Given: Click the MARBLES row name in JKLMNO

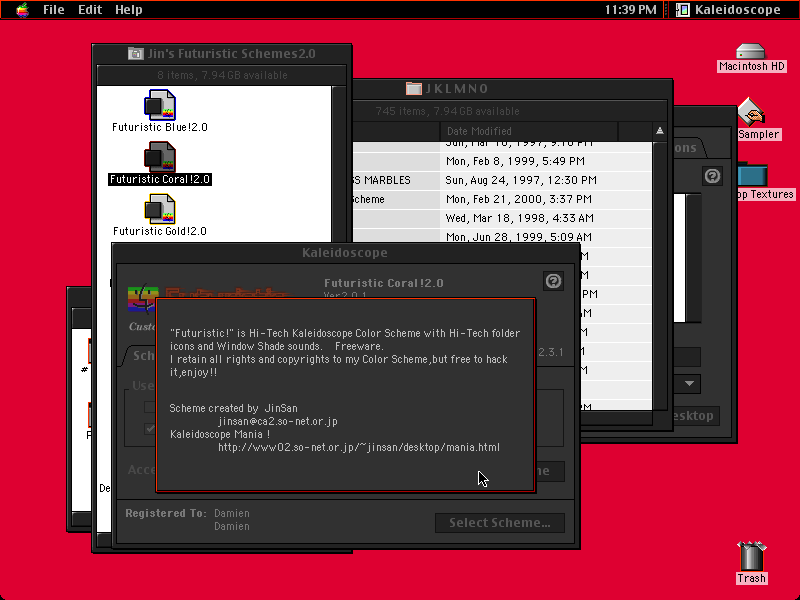Looking at the screenshot, I should (x=382, y=180).
